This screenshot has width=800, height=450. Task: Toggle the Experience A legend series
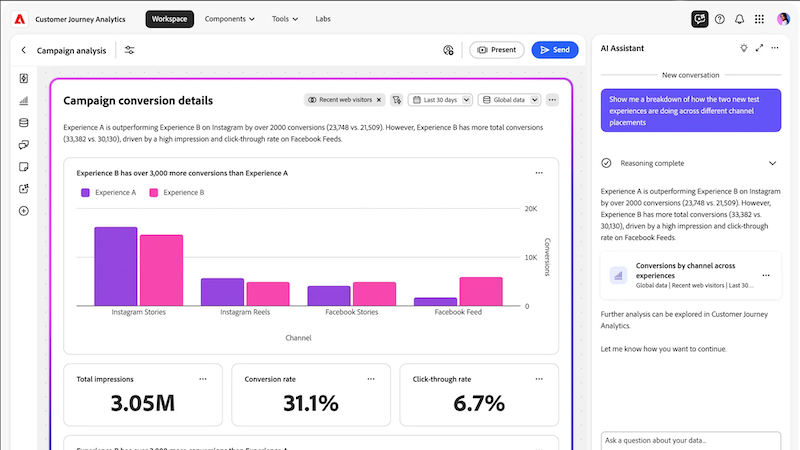[109, 192]
